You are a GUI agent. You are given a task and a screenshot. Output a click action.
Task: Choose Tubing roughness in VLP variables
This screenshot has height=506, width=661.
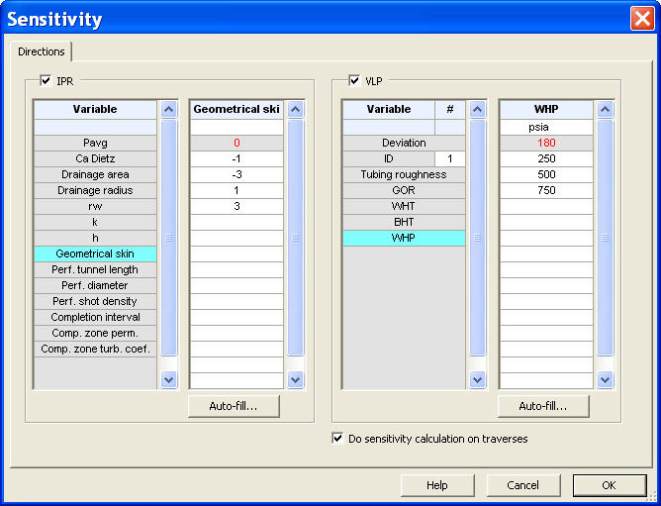pyautogui.click(x=403, y=175)
